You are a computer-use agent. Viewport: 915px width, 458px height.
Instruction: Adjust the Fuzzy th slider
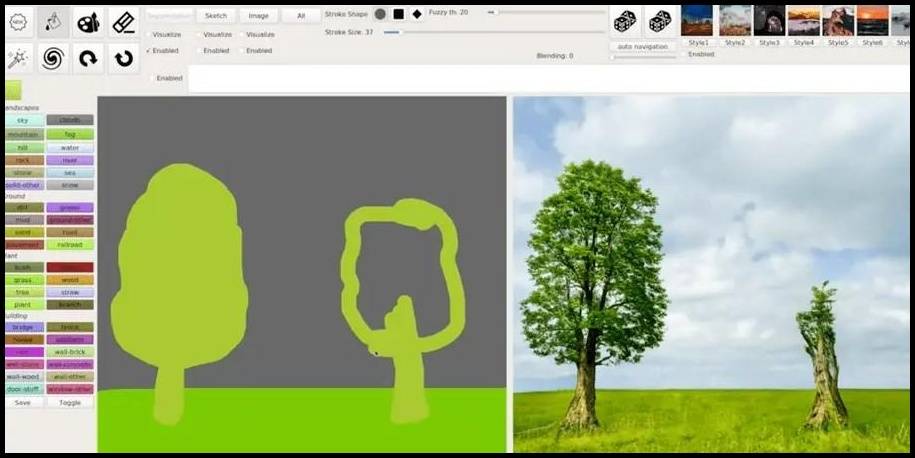(546, 12)
